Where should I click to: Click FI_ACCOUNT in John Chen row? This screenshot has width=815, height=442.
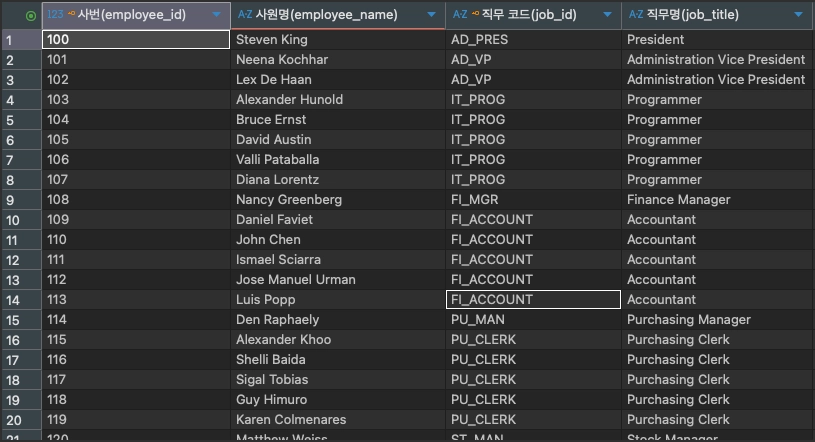(x=533, y=240)
